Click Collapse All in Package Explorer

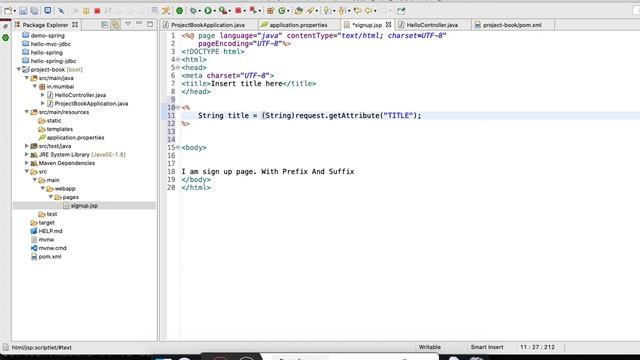pyautogui.click(x=104, y=25)
